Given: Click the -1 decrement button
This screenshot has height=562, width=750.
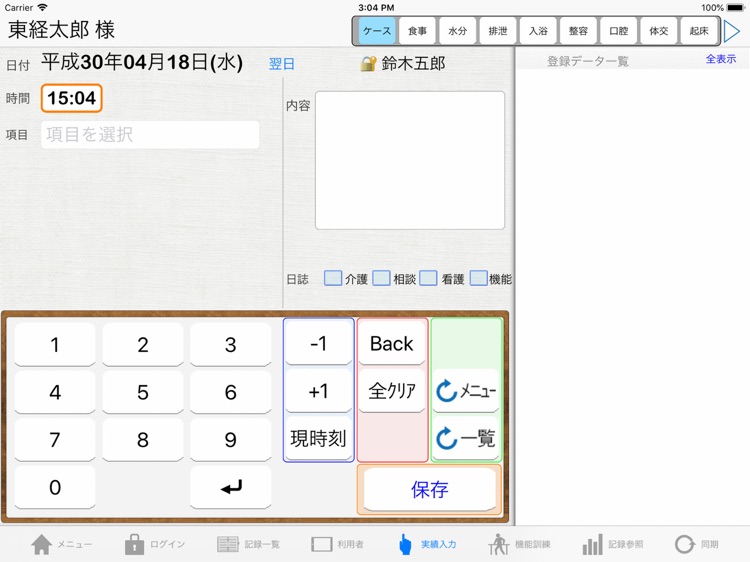Looking at the screenshot, I should [318, 343].
